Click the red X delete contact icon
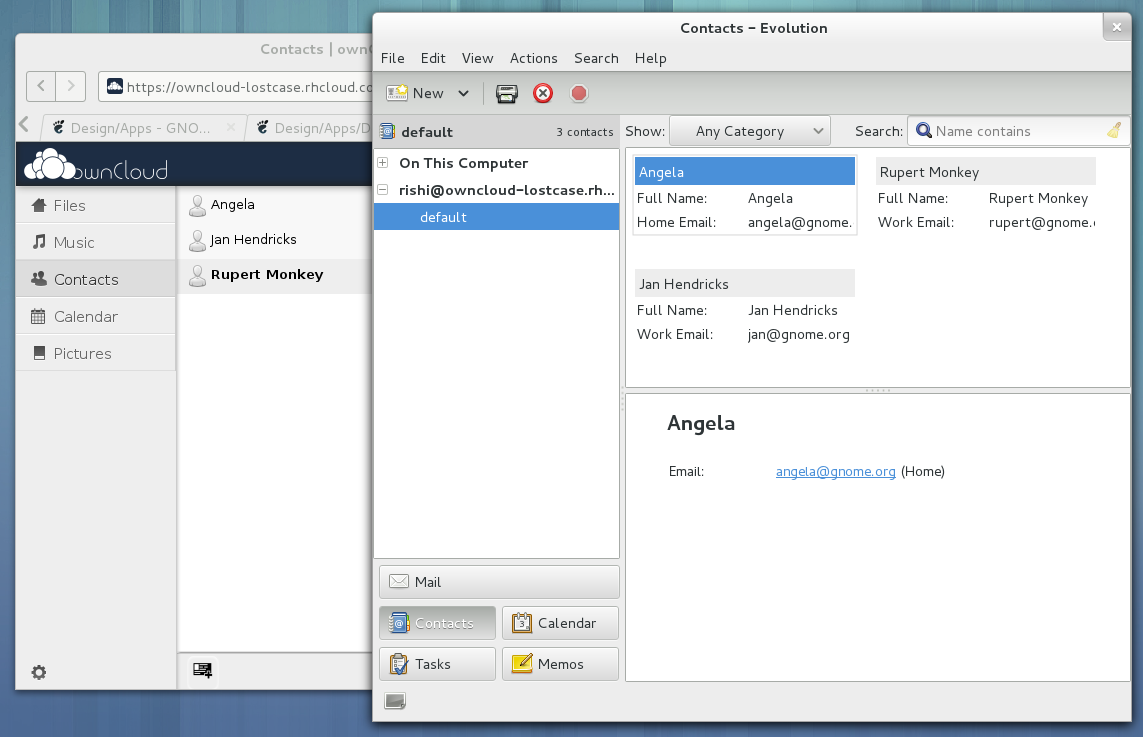 pos(543,93)
